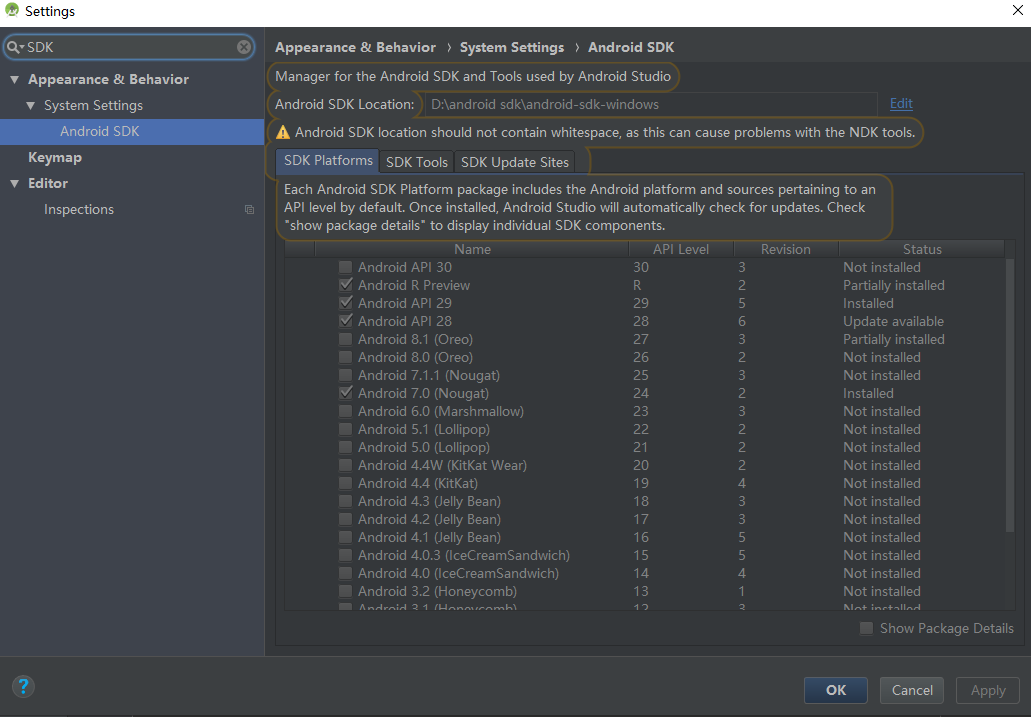Sort by the Status column header
Screen dimensions: 1031x717
(922, 249)
